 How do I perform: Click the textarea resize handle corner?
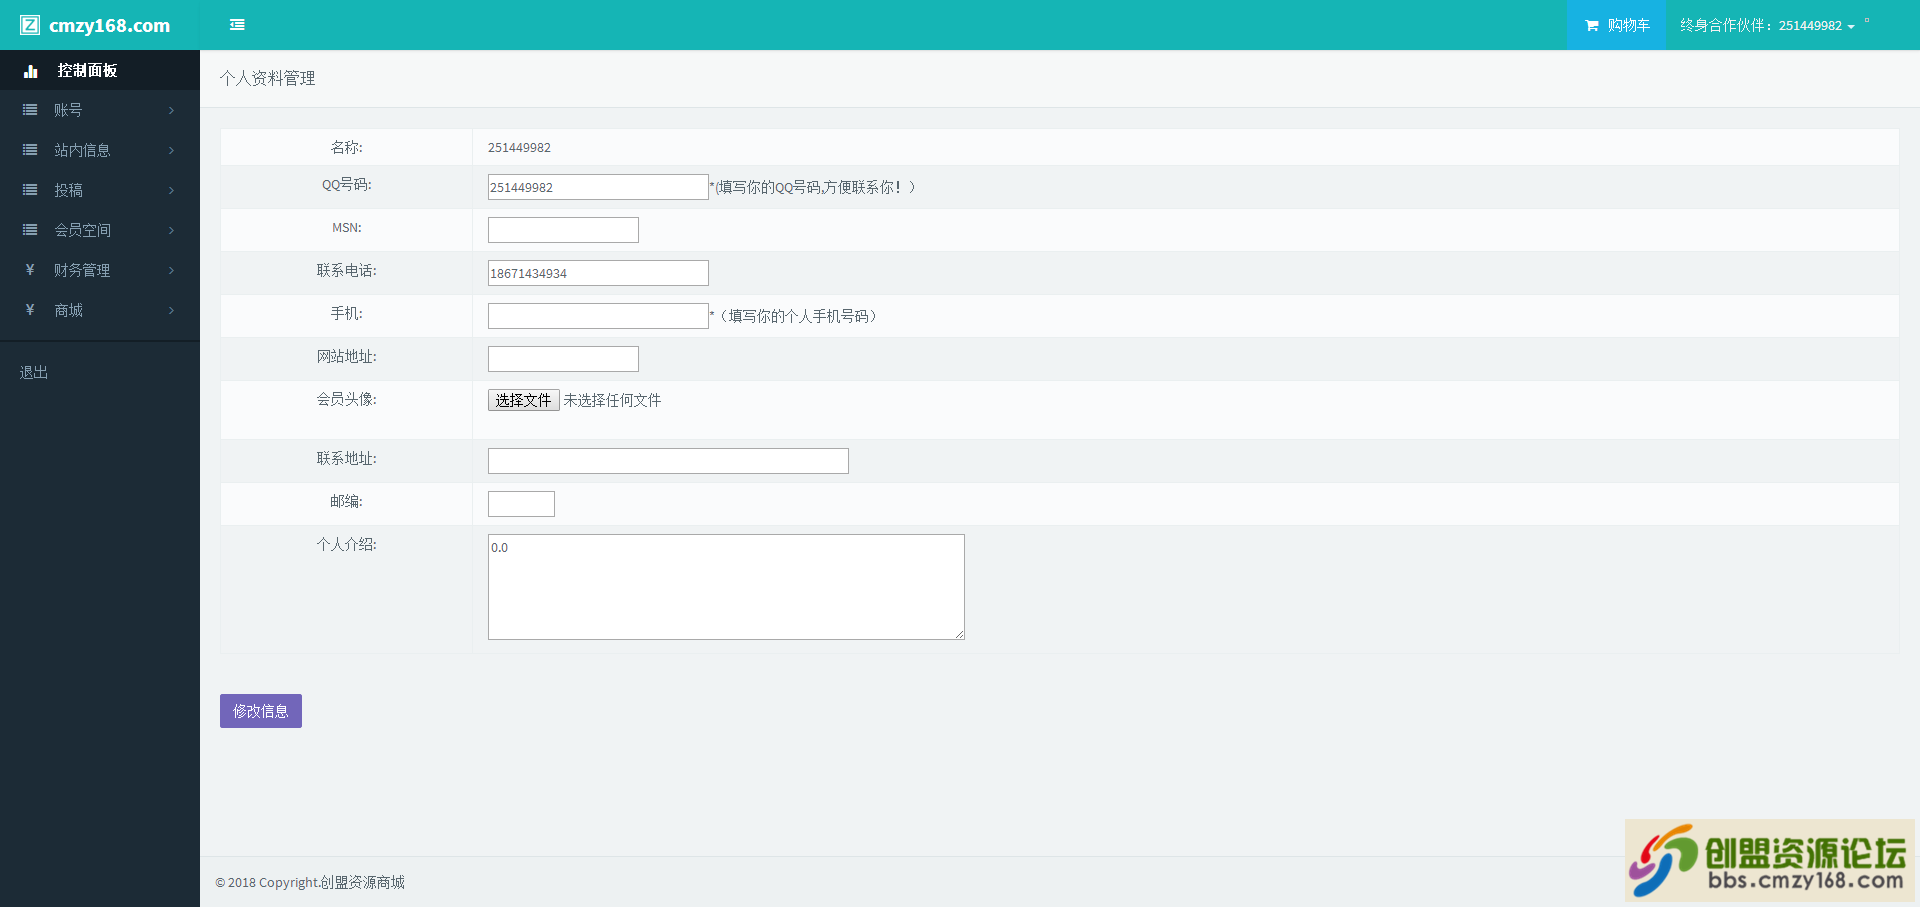coord(959,634)
